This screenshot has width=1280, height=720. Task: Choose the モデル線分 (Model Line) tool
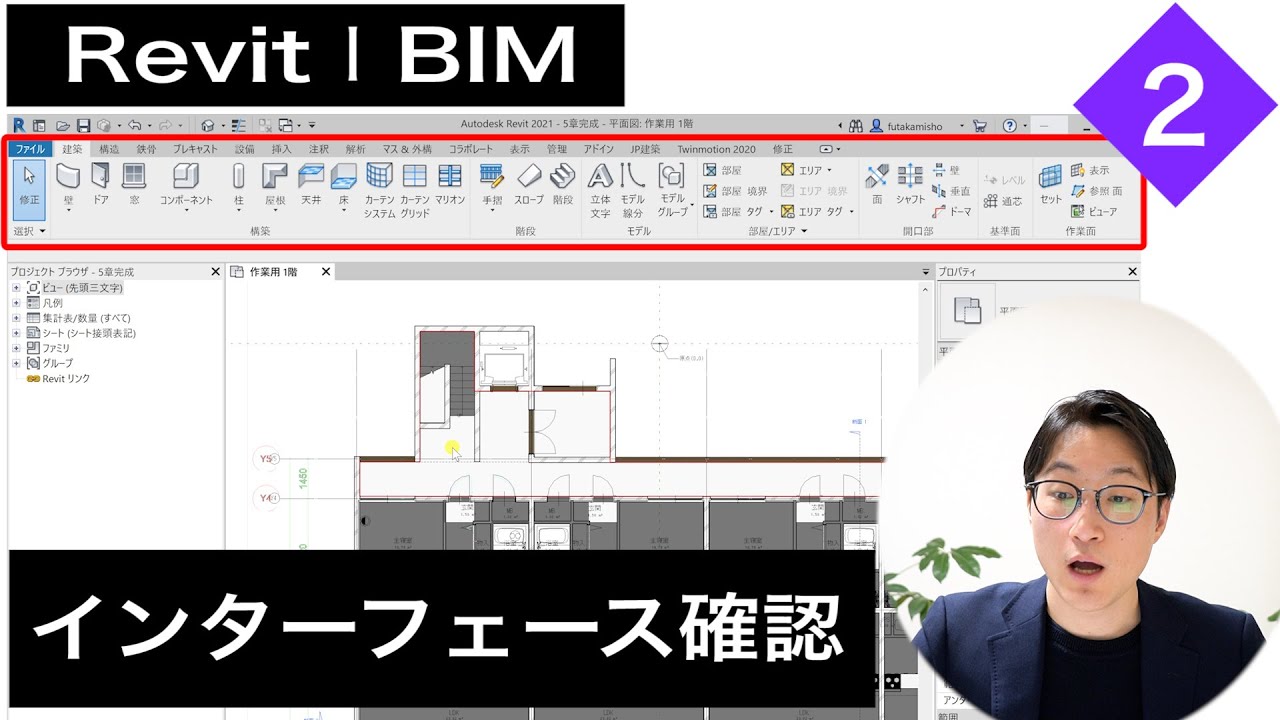coord(632,191)
